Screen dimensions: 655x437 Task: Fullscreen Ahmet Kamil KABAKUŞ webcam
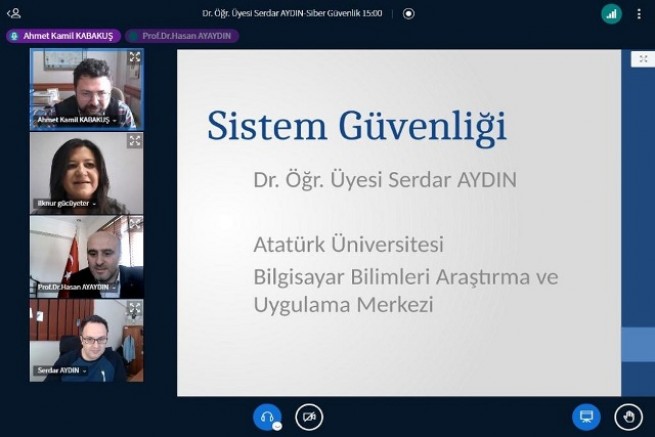point(134,58)
